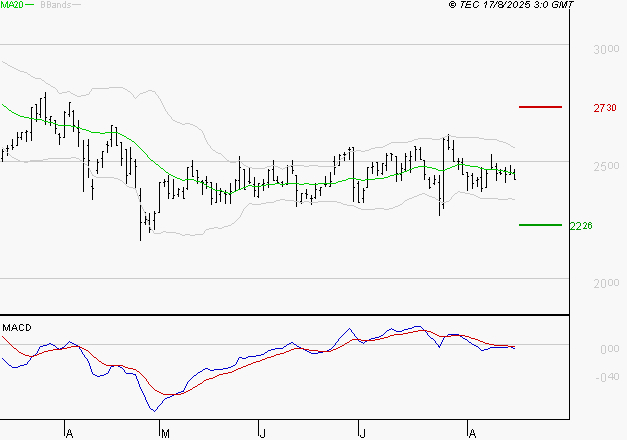Image resolution: width=627 pixels, height=440 pixels.
Task: Select the first J month marker
Action: (x=261, y=433)
